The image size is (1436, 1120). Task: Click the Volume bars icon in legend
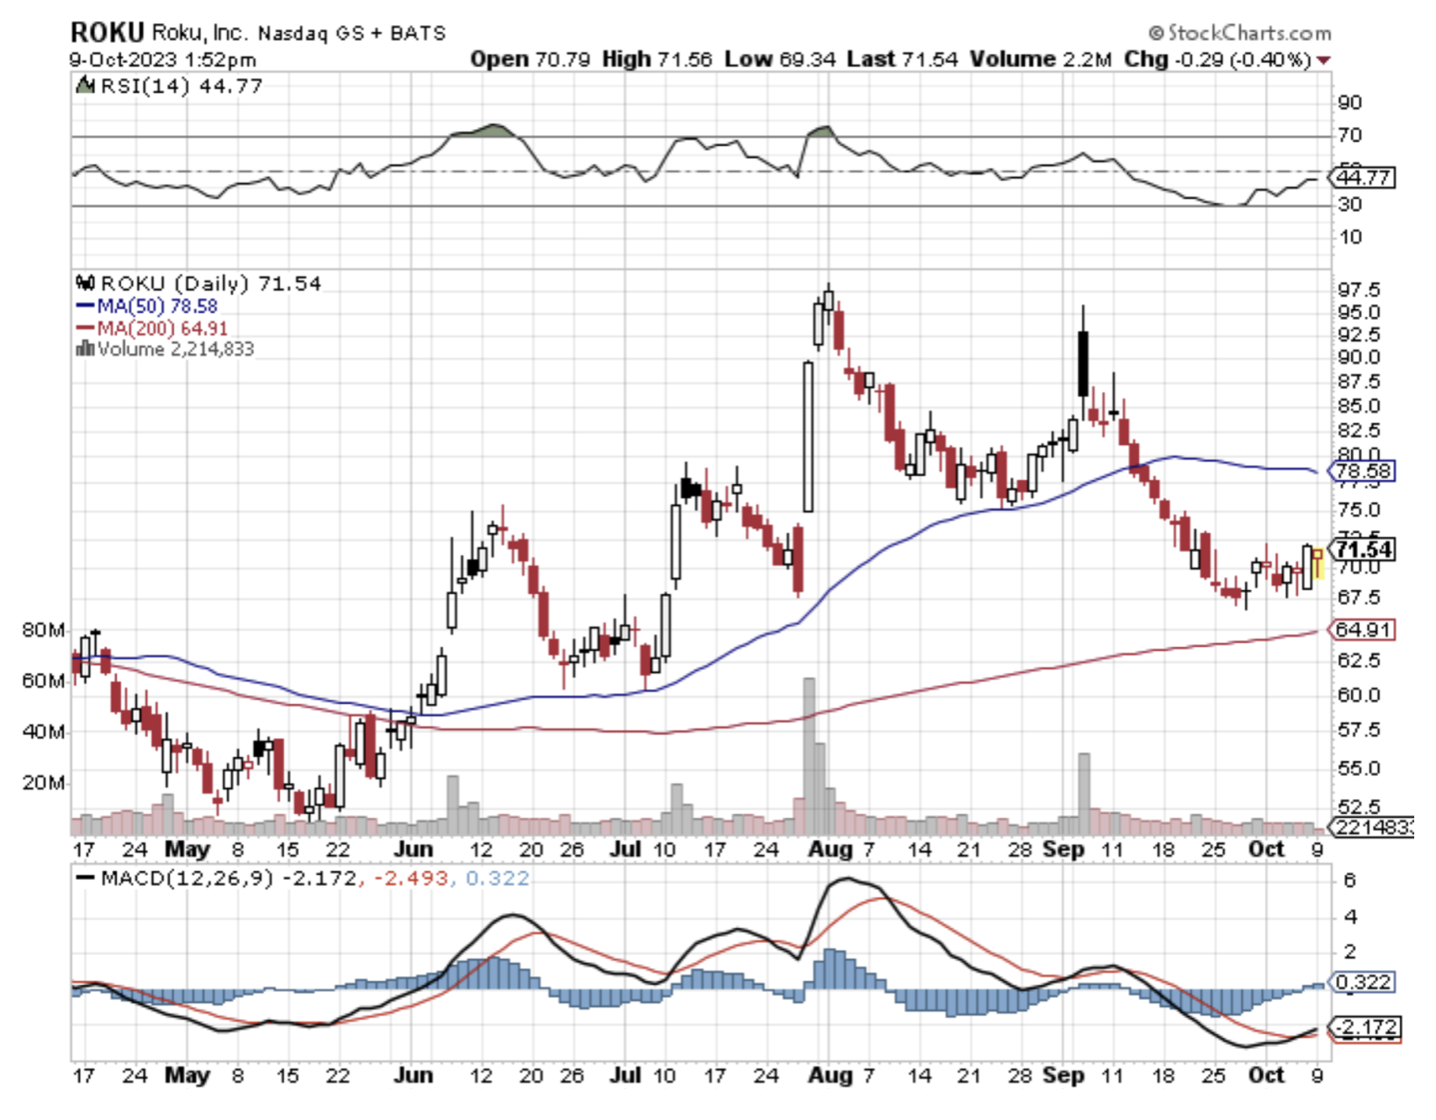click(85, 349)
